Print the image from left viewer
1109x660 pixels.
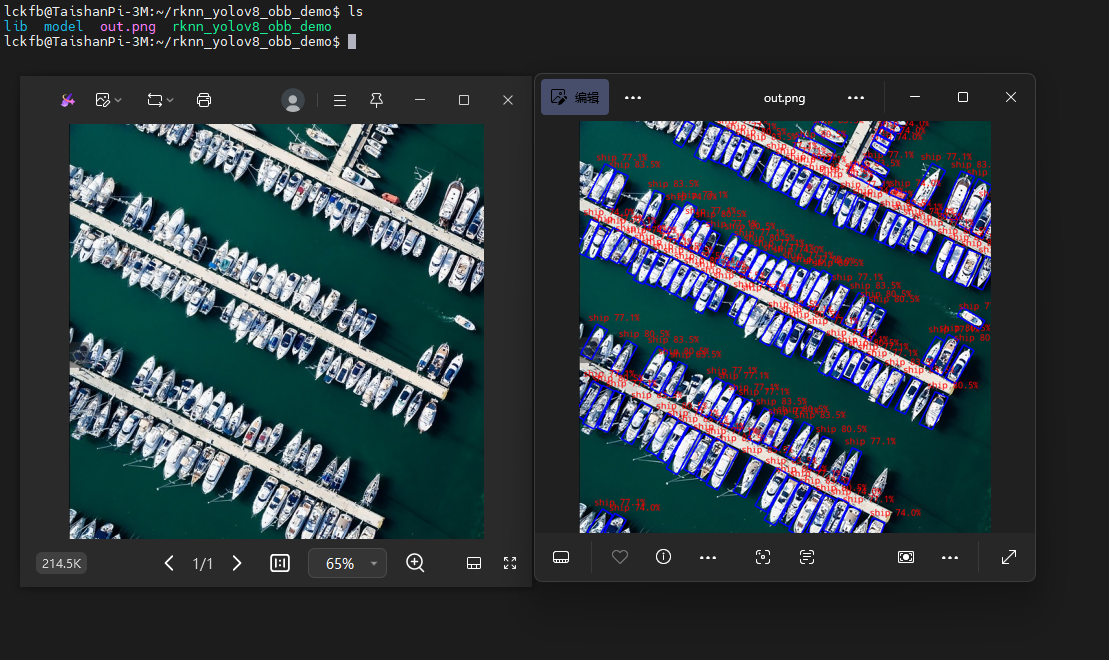coord(204,100)
